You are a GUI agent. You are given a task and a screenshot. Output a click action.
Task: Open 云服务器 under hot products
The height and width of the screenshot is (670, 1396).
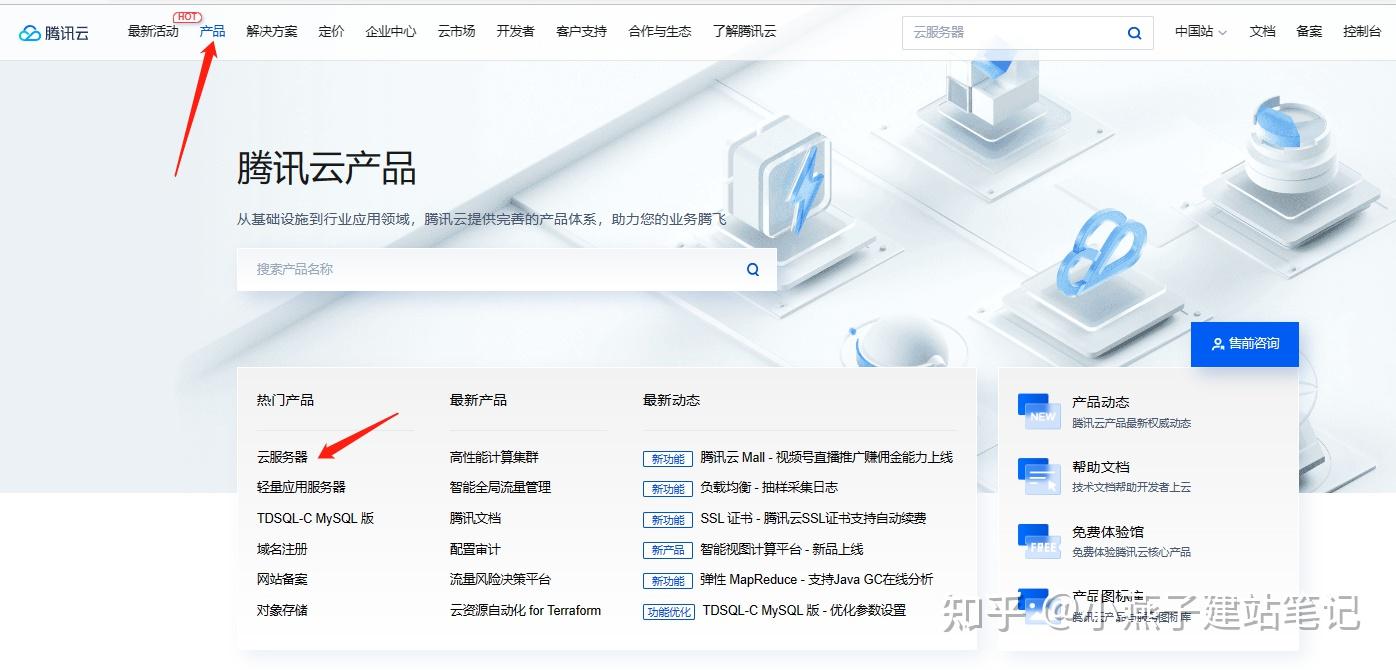282,457
